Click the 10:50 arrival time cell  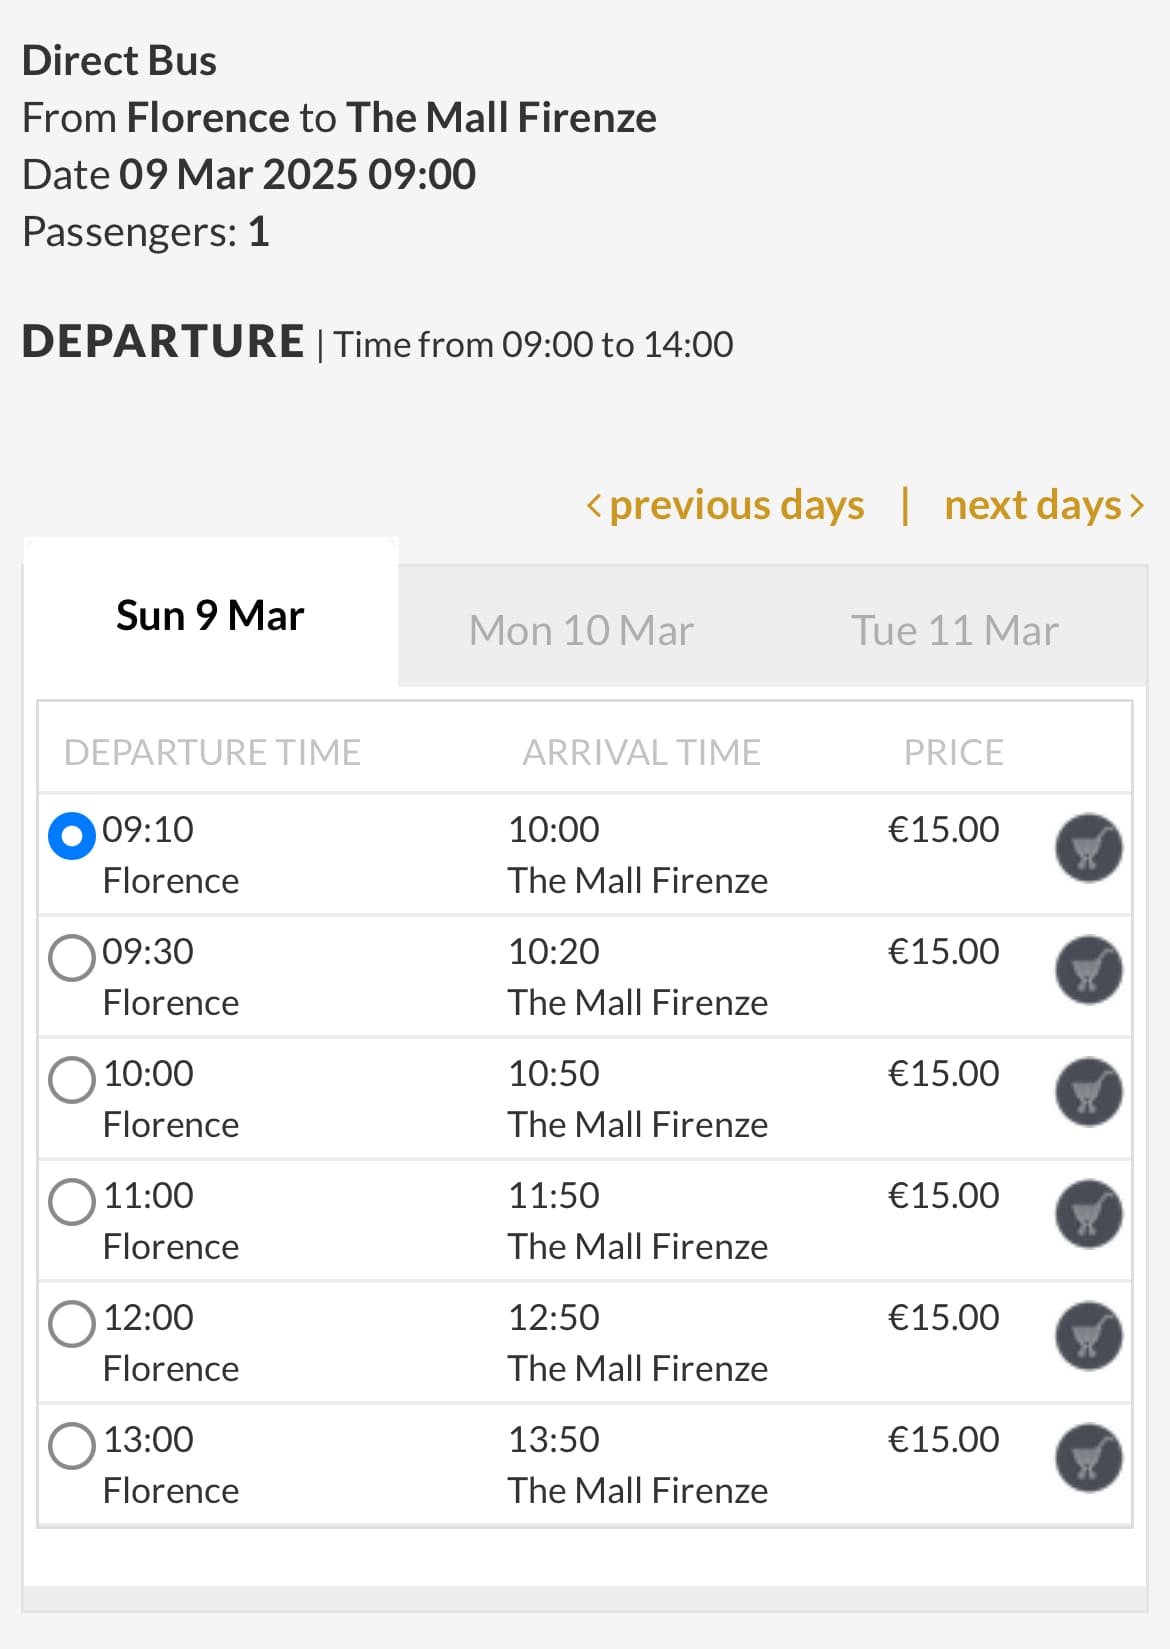[554, 1073]
